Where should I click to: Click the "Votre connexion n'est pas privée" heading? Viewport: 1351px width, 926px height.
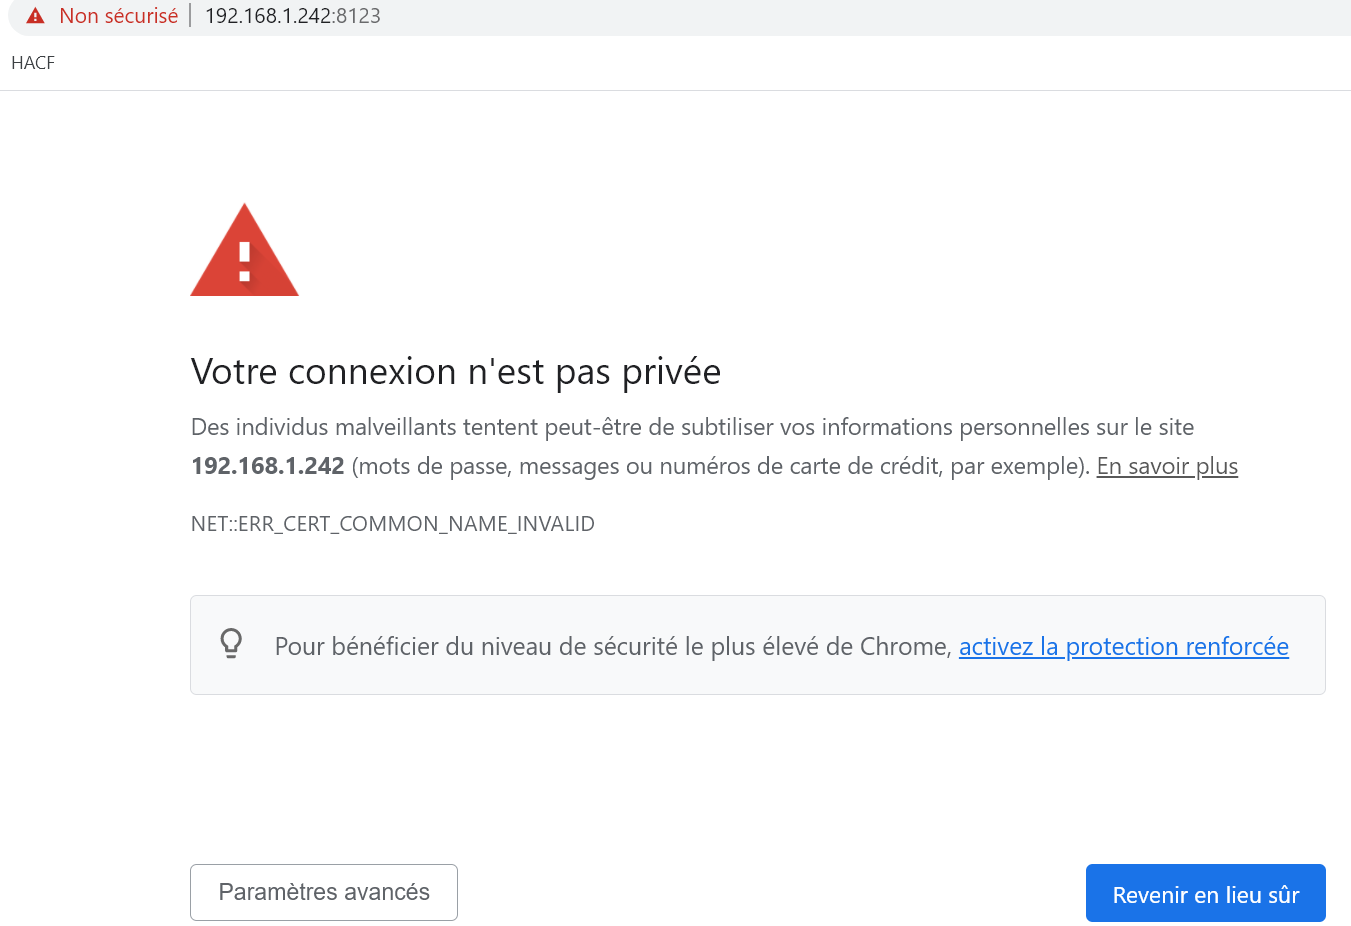point(456,372)
